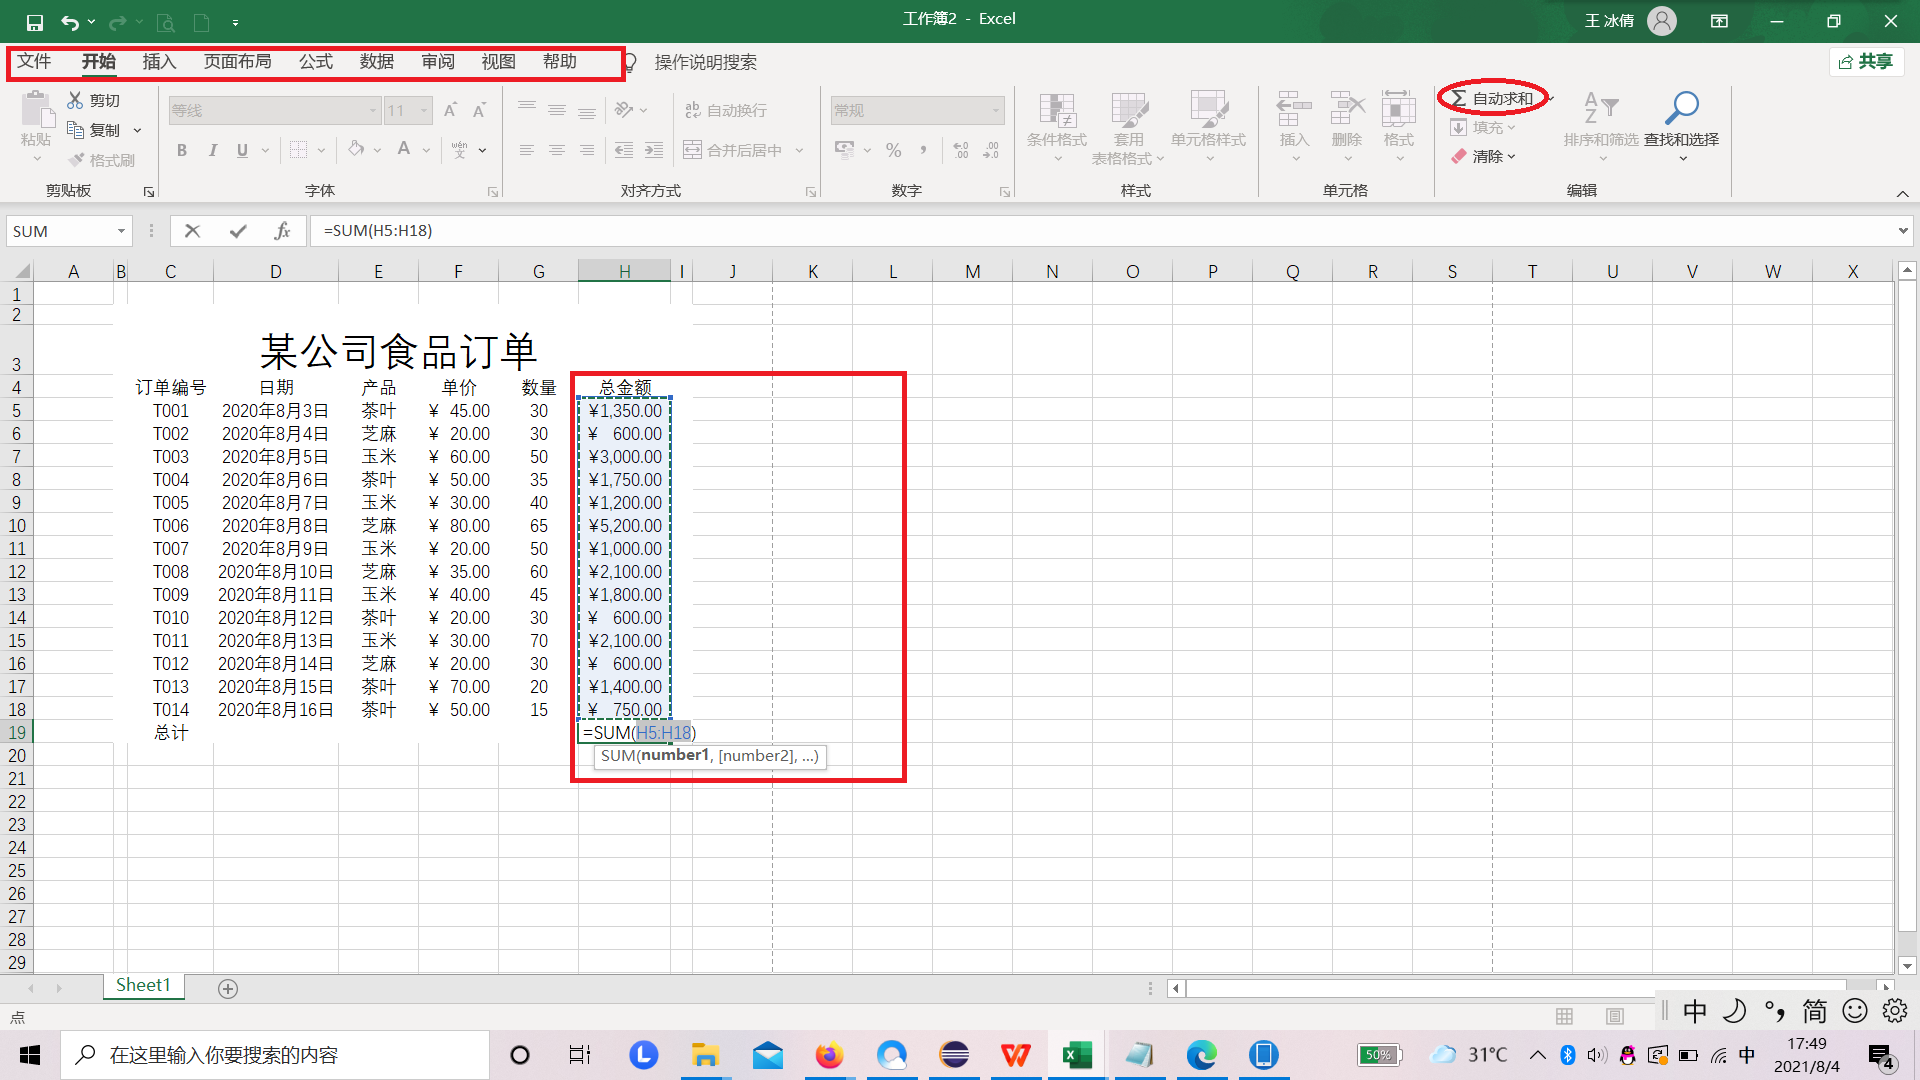Image resolution: width=1920 pixels, height=1080 pixels.
Task: Click Format as Table (套用表格格式)
Action: pos(1129,128)
